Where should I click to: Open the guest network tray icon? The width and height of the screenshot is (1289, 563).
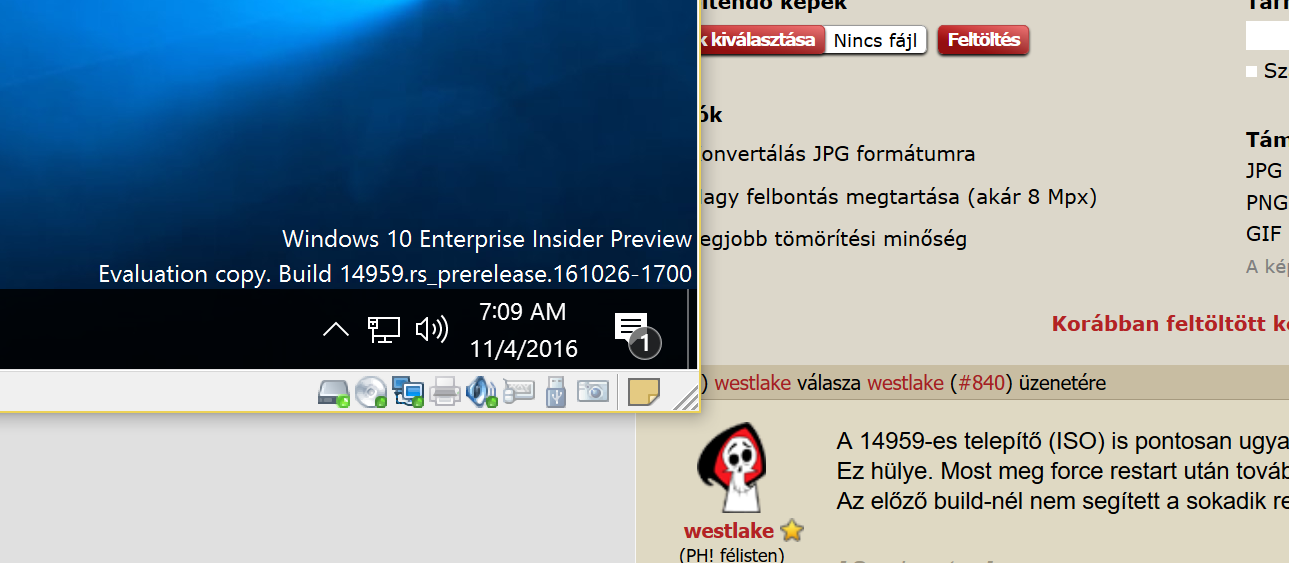tap(384, 329)
